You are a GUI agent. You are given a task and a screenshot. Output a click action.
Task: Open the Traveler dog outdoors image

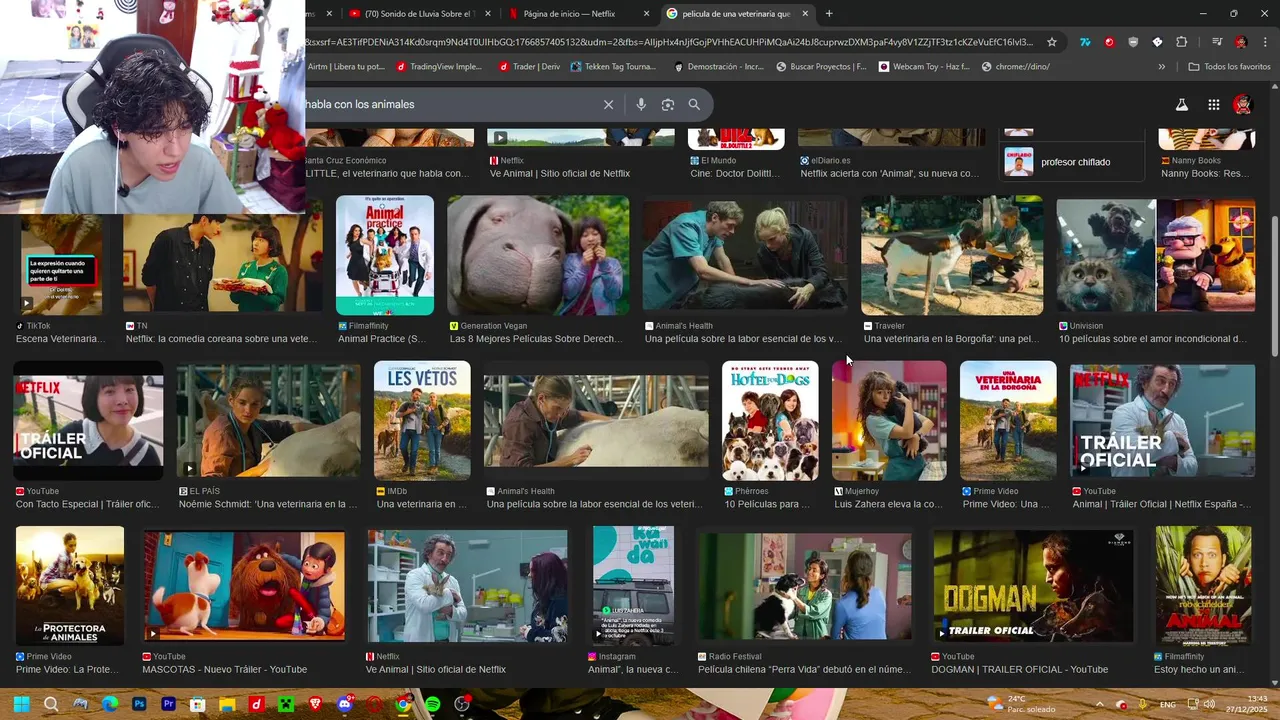(952, 255)
